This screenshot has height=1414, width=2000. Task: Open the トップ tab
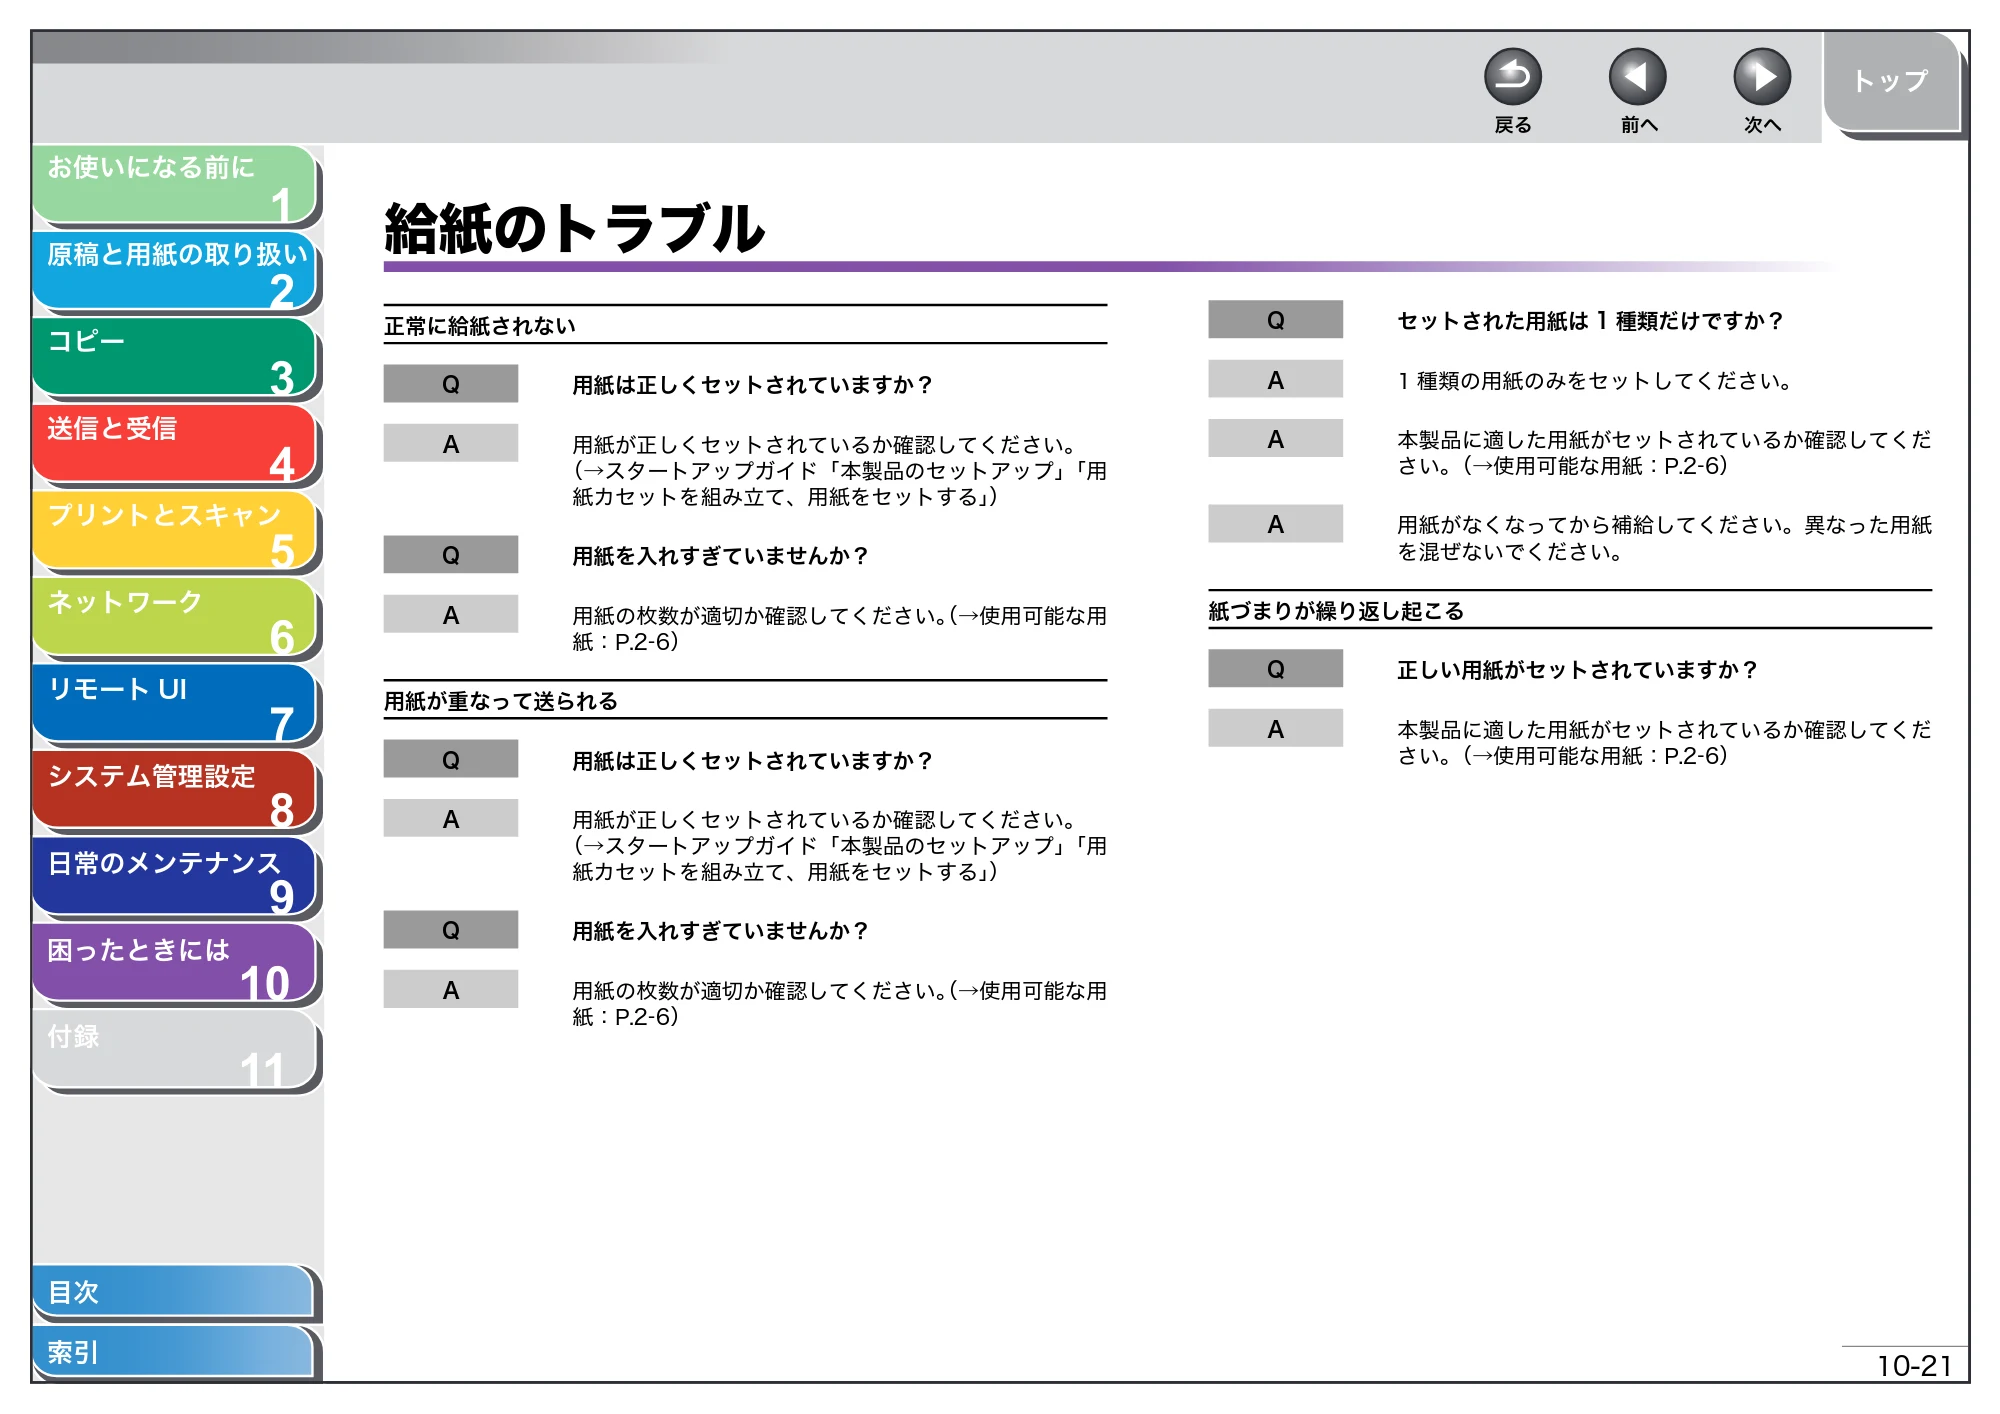click(1890, 81)
